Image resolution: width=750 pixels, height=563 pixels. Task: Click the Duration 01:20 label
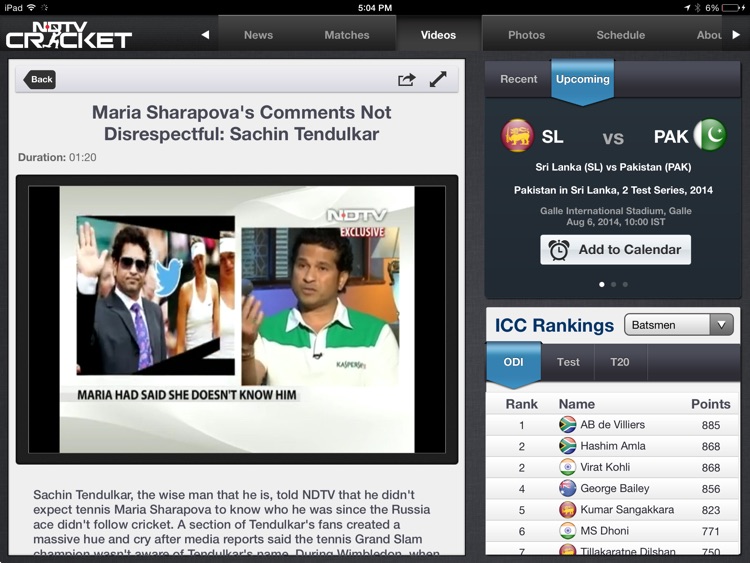[x=57, y=157]
